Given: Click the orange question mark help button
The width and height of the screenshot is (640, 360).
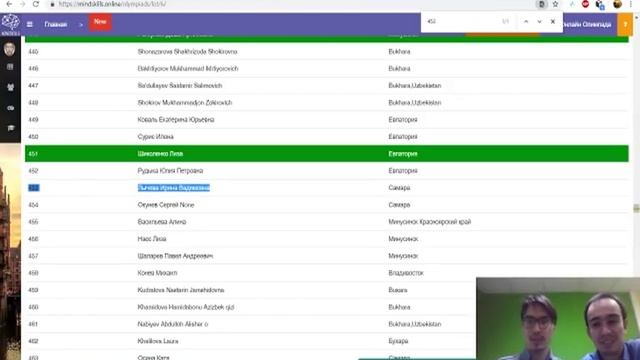Looking at the screenshot, I should 625,24.
